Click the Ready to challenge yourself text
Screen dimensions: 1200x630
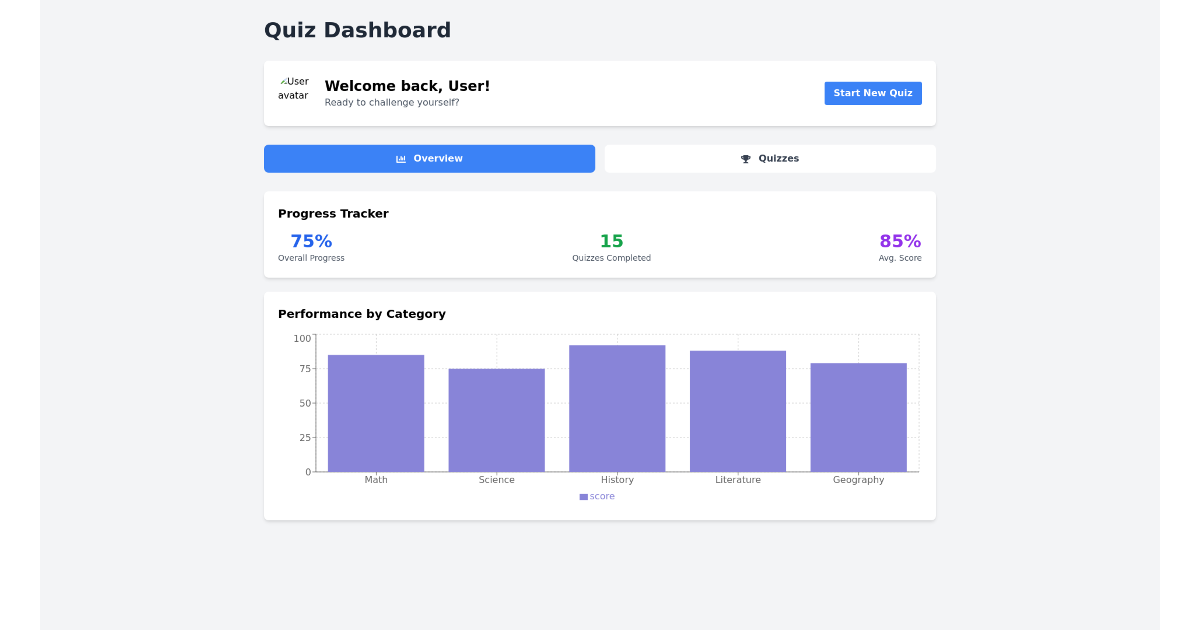click(x=390, y=102)
